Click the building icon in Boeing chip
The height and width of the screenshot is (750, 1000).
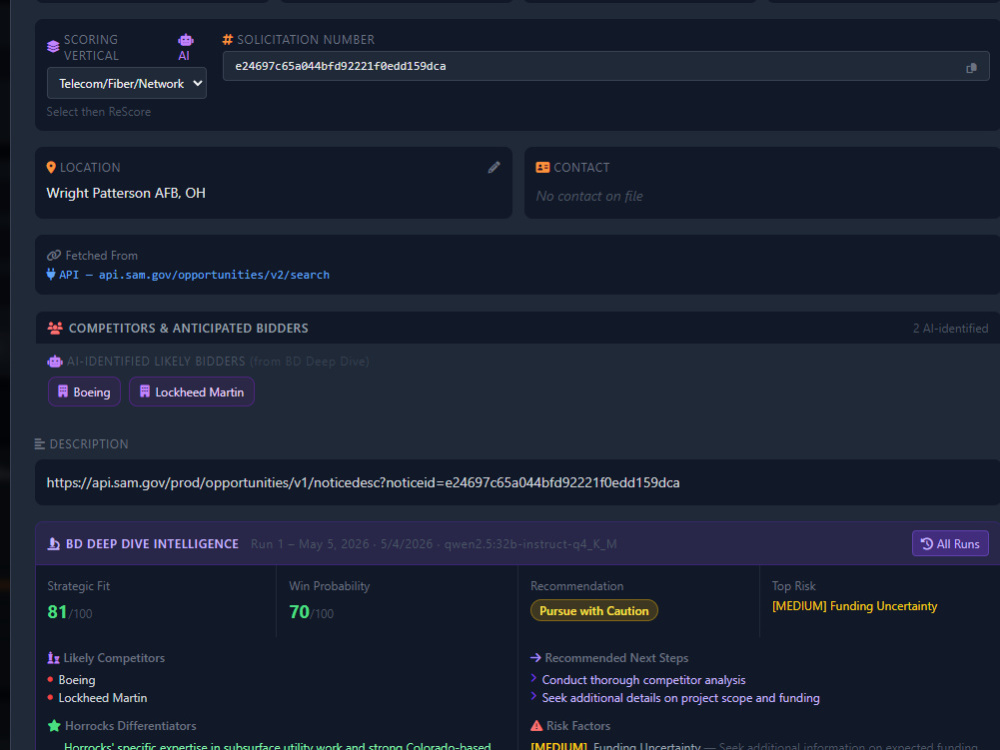pos(62,392)
